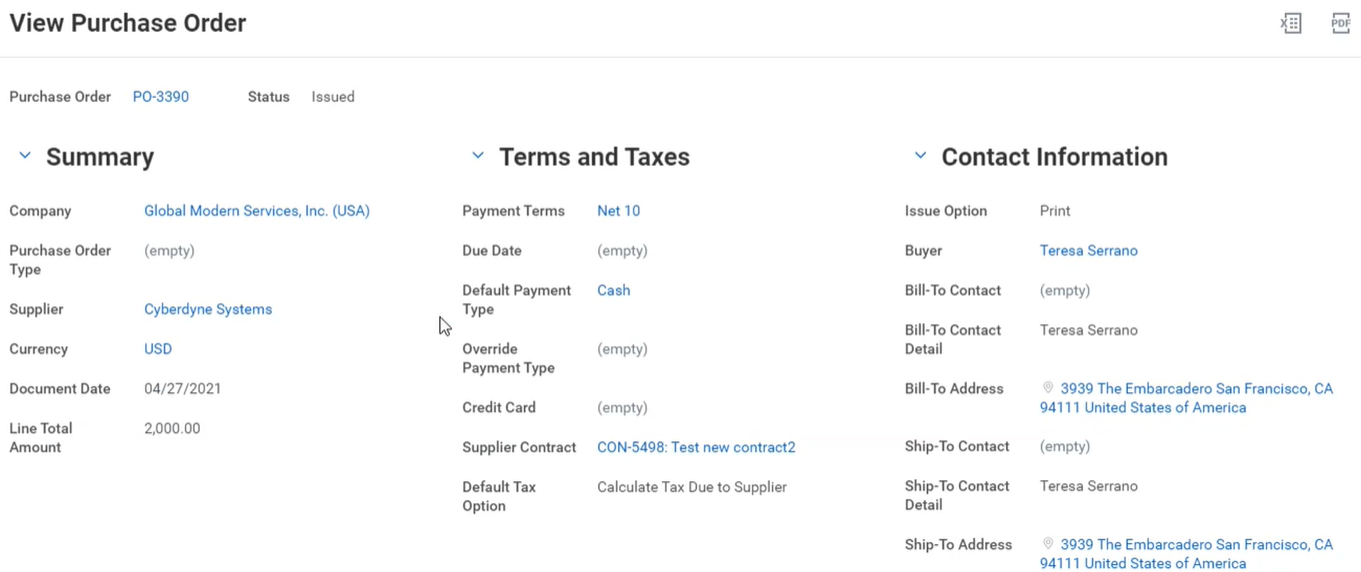1361x572 pixels.
Task: Click the Issued status value
Action: (333, 97)
